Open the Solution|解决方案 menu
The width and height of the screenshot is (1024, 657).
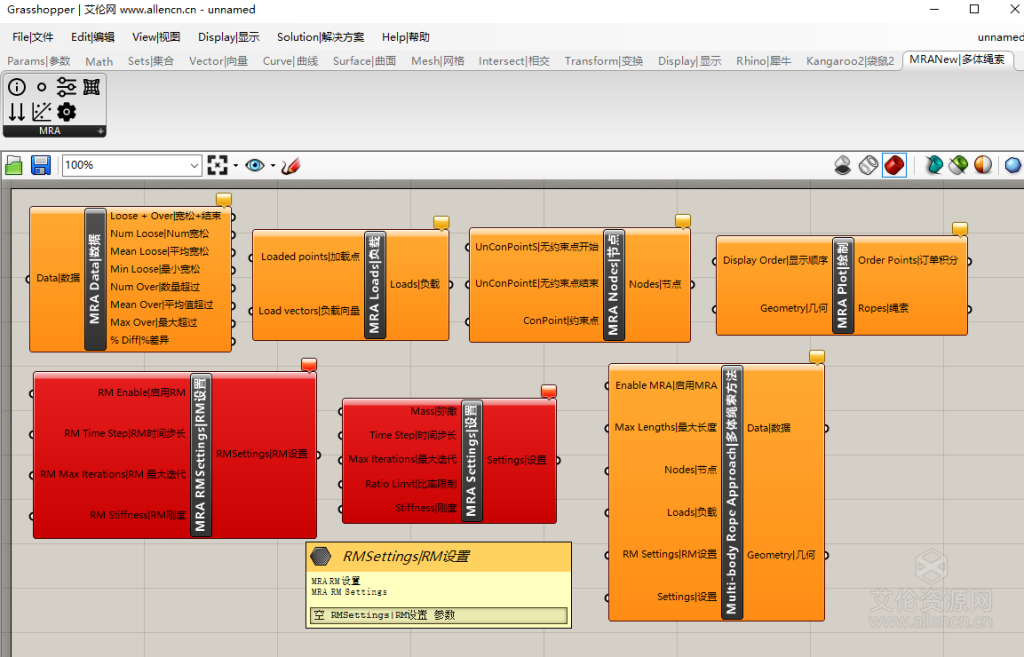[321, 37]
